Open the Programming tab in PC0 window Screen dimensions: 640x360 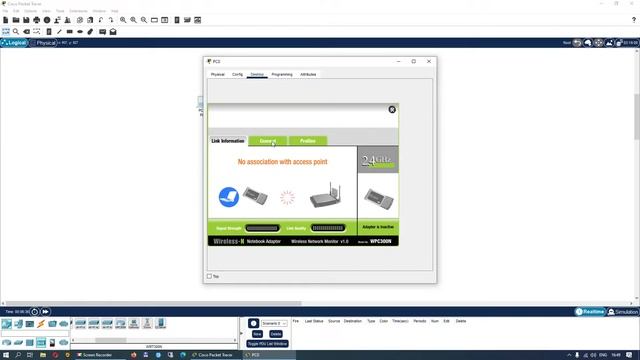(x=282, y=74)
